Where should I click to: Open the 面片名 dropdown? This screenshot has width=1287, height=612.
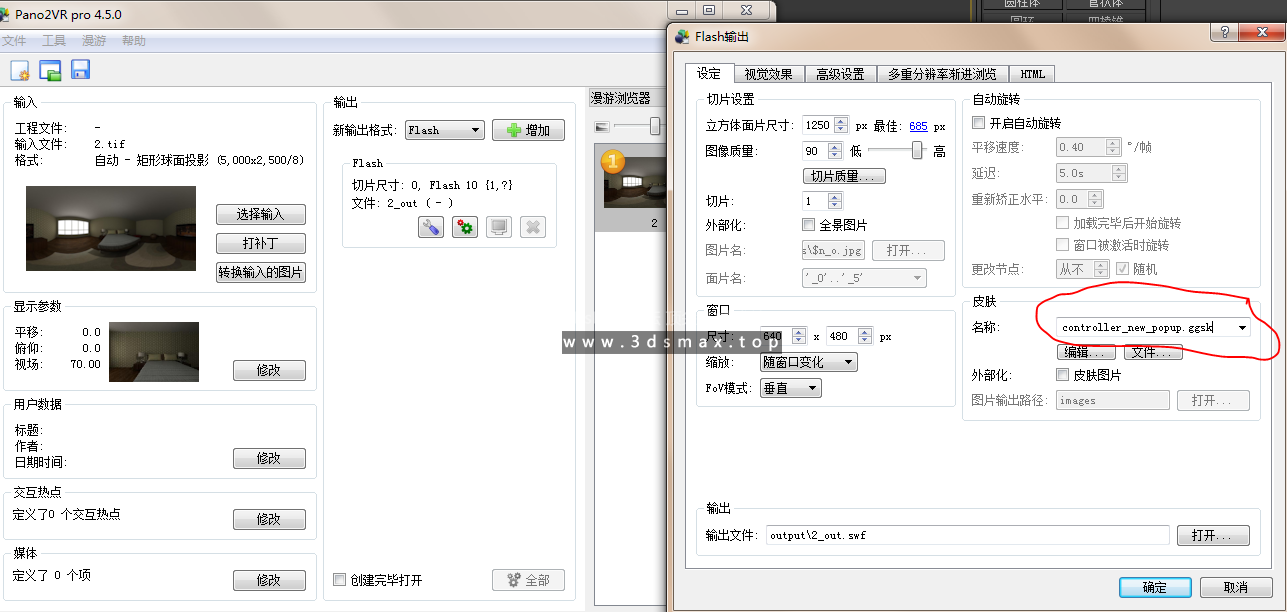point(864,278)
